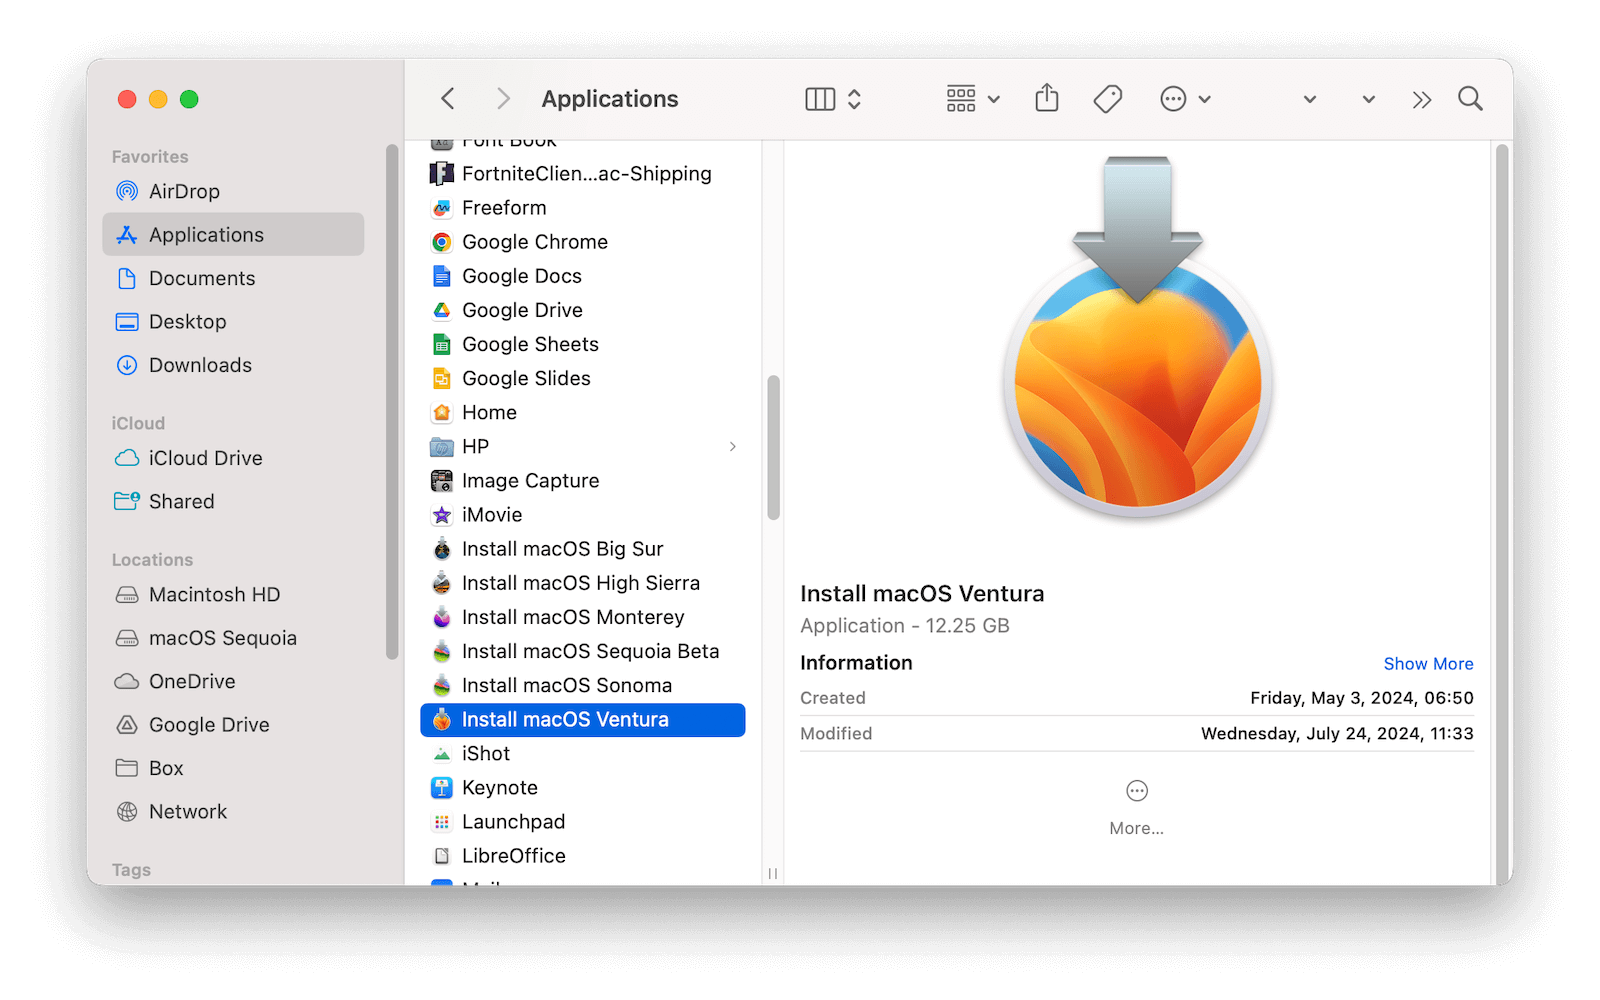Click the sidebar scrollbar

392,402
